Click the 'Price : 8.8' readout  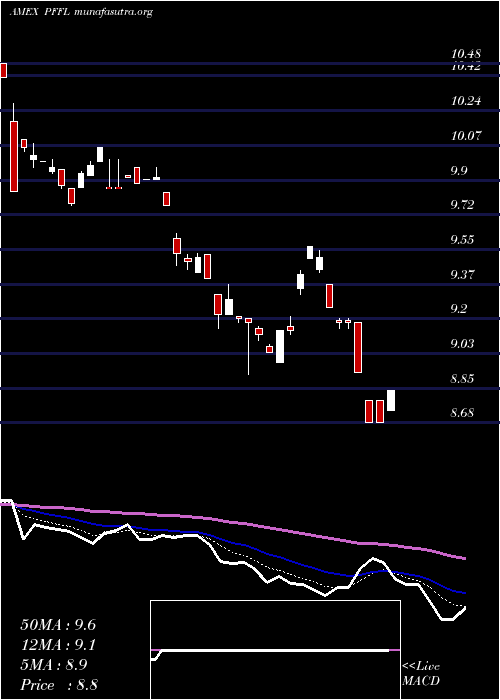(x=59, y=685)
